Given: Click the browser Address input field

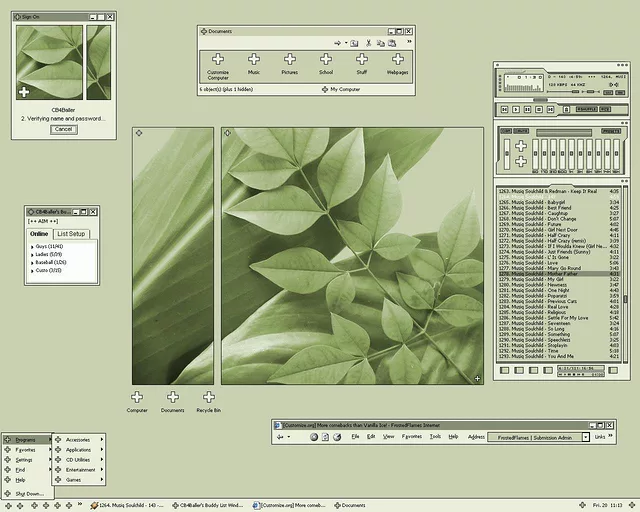Looking at the screenshot, I should pos(535,437).
